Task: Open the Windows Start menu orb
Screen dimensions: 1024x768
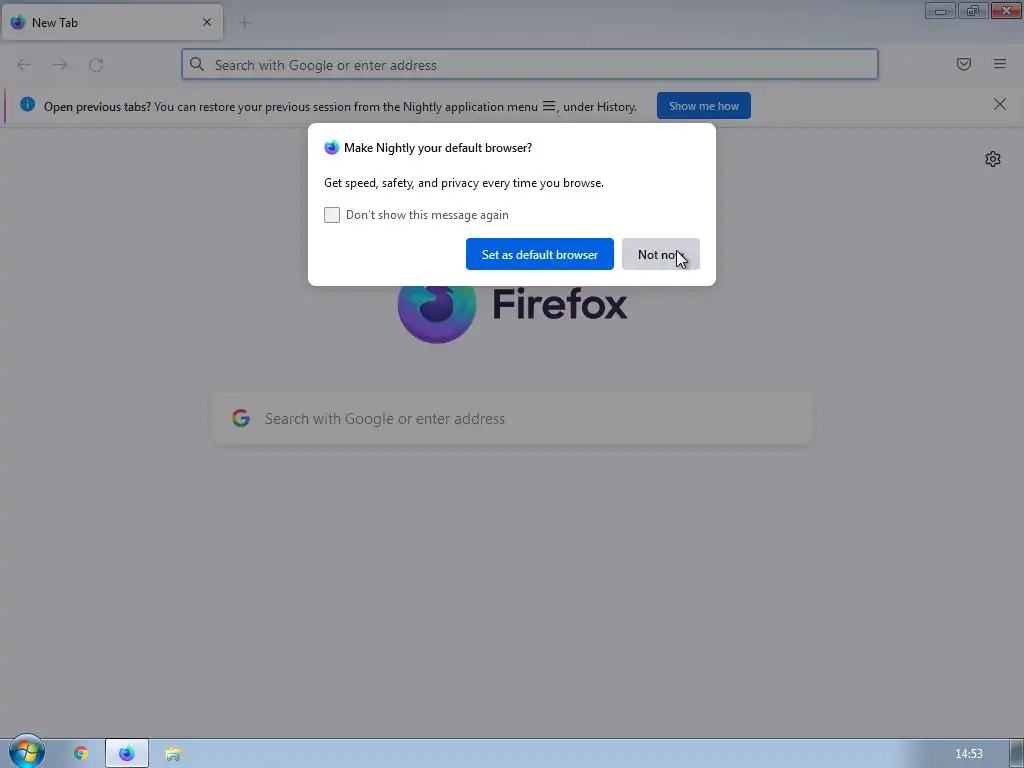Action: [27, 752]
